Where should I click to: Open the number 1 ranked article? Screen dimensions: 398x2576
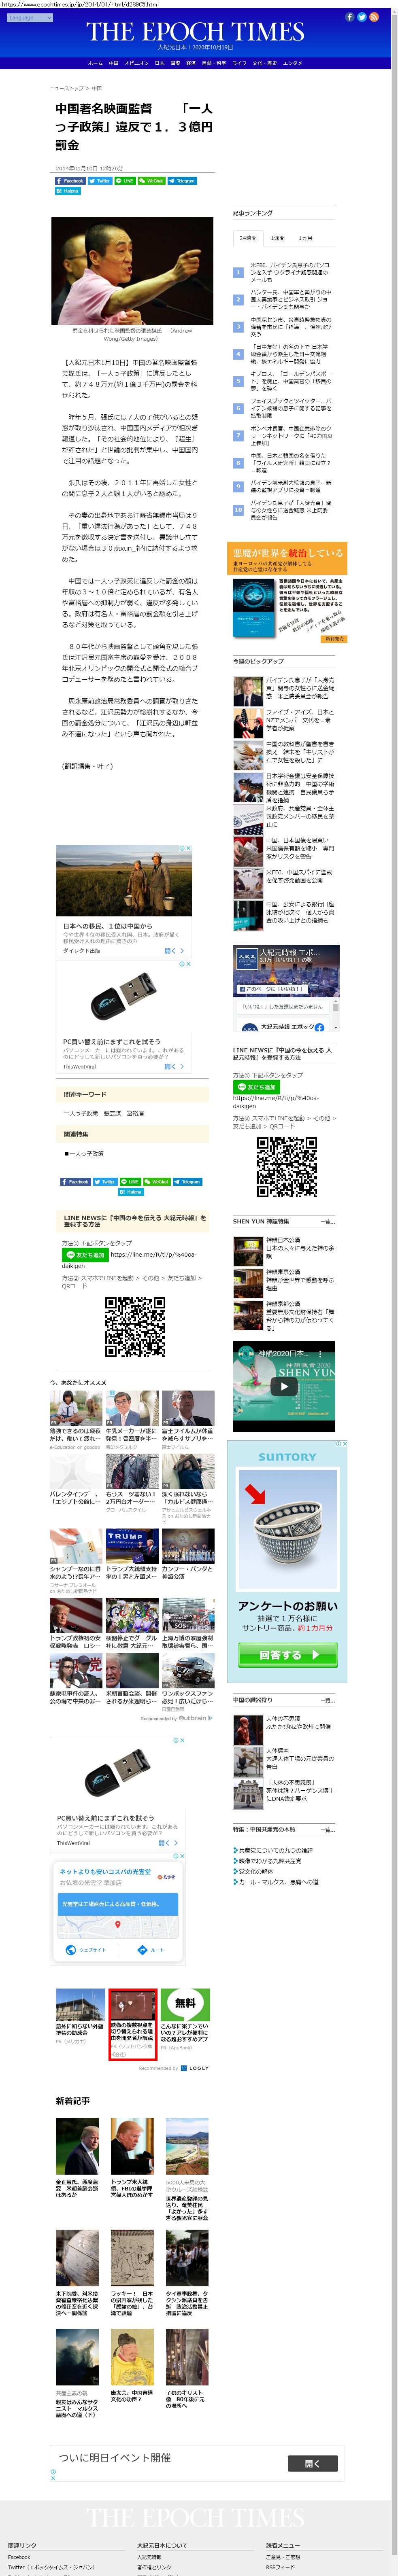[291, 272]
